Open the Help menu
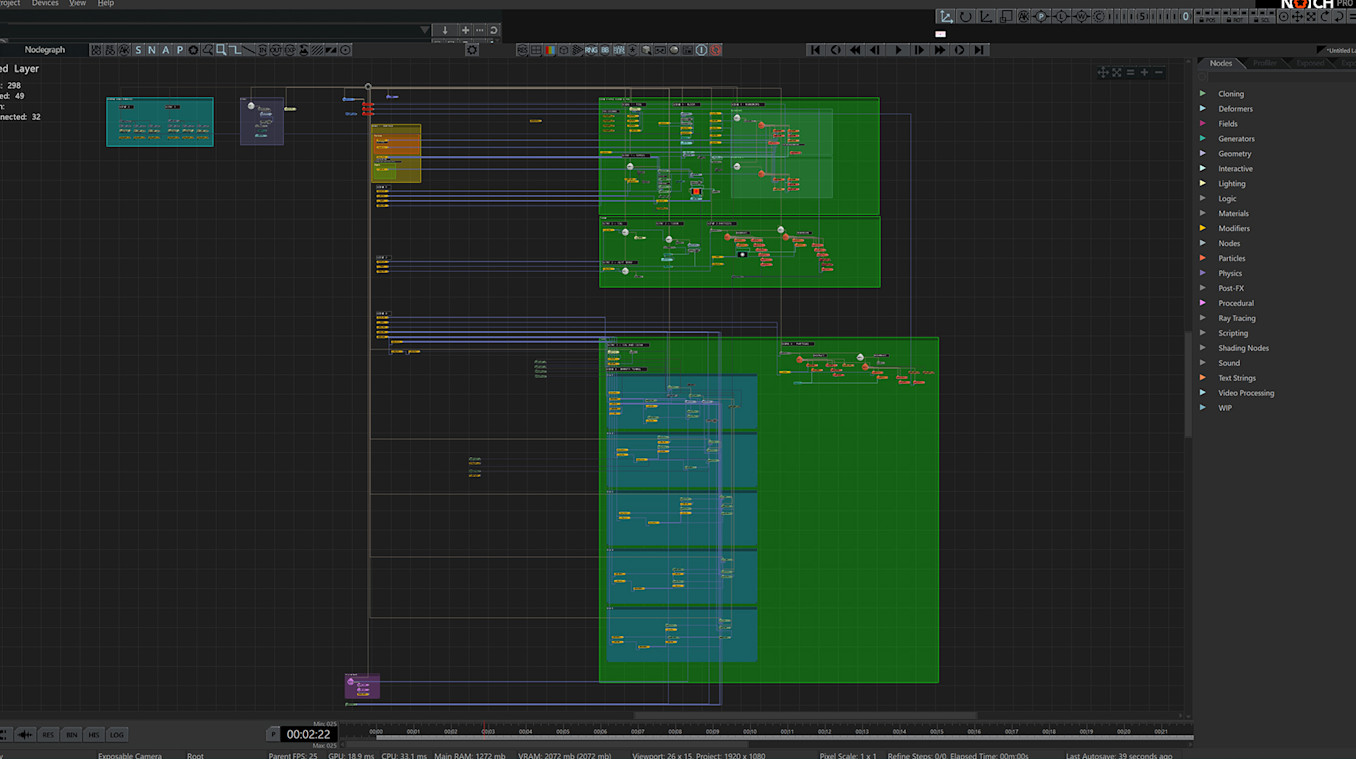Screen dimensions: 1356x759 (106, 4)
